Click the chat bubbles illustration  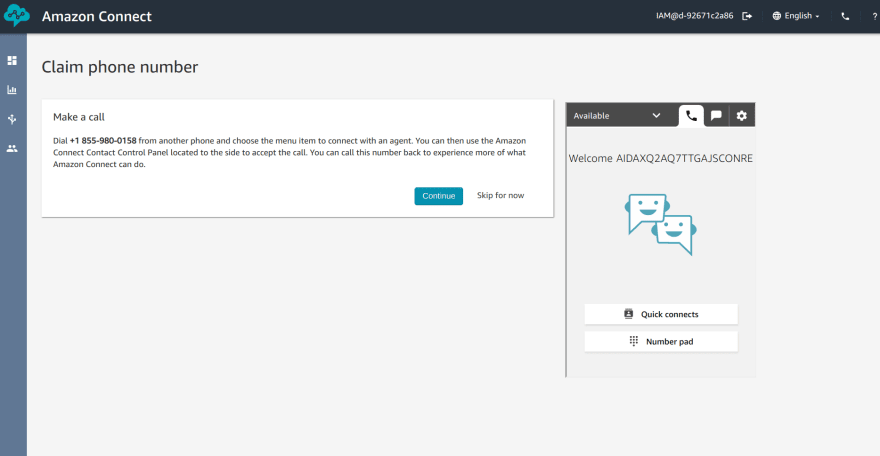tap(661, 224)
